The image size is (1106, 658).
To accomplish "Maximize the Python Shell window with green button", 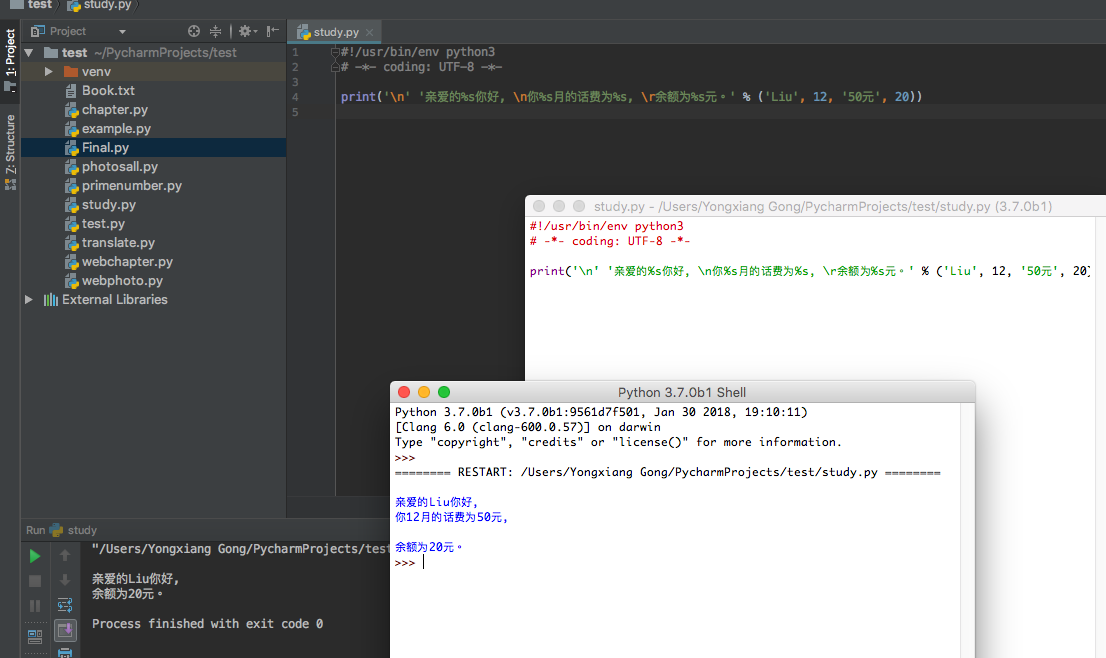I will tap(444, 392).
